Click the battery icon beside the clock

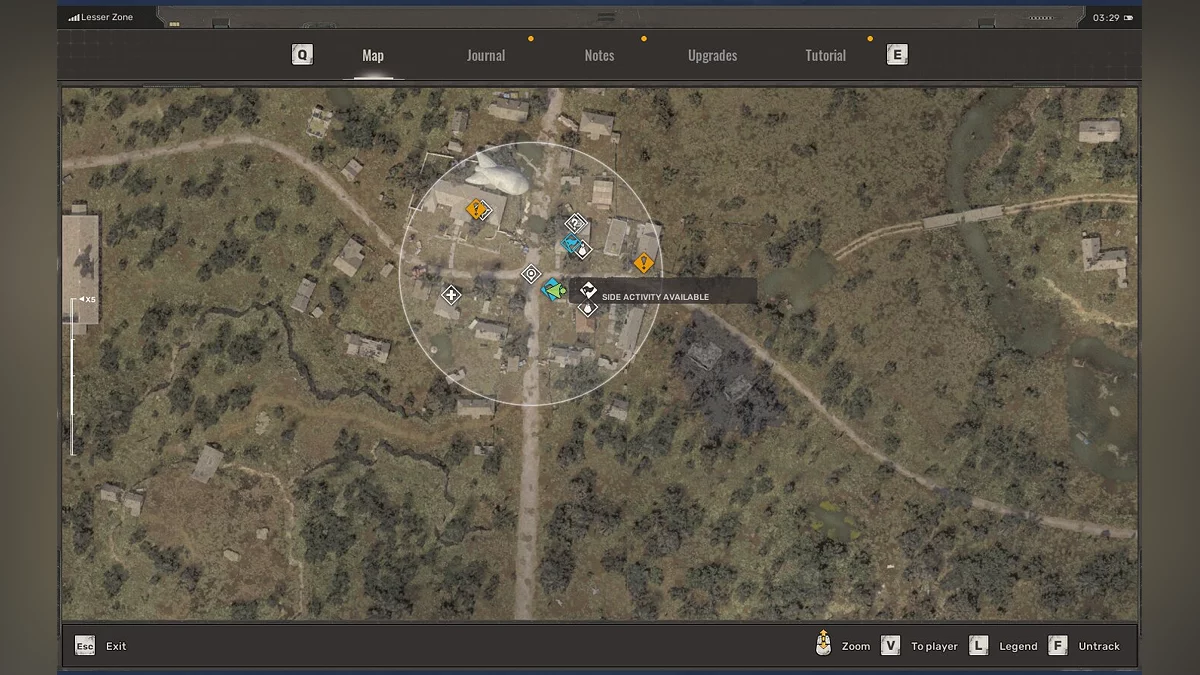pyautogui.click(x=1129, y=17)
